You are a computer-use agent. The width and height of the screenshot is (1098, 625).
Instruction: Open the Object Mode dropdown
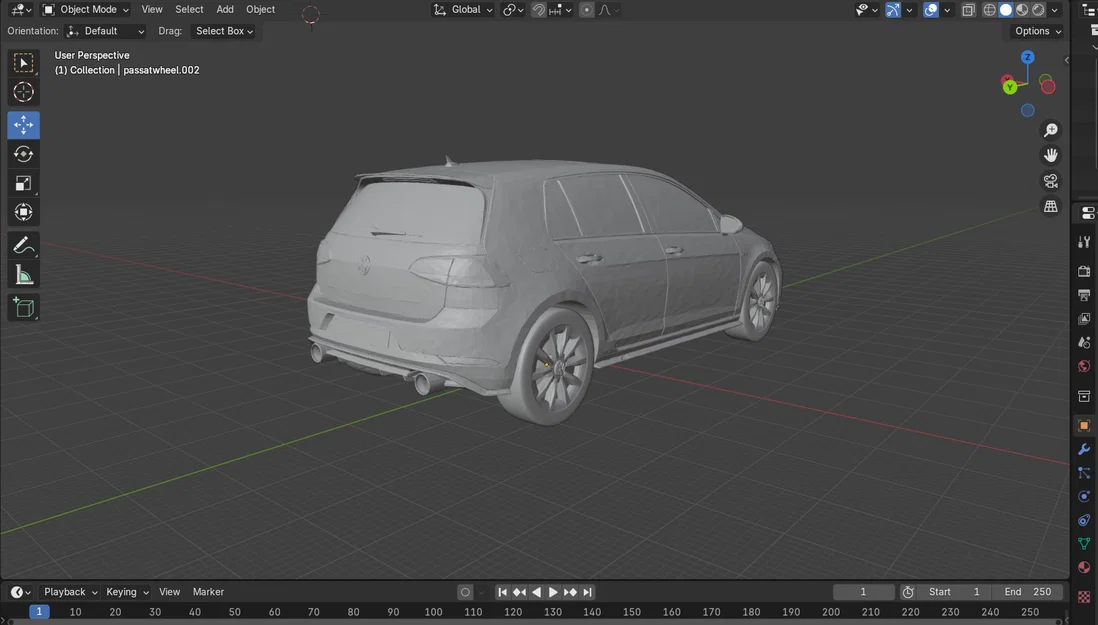(85, 9)
